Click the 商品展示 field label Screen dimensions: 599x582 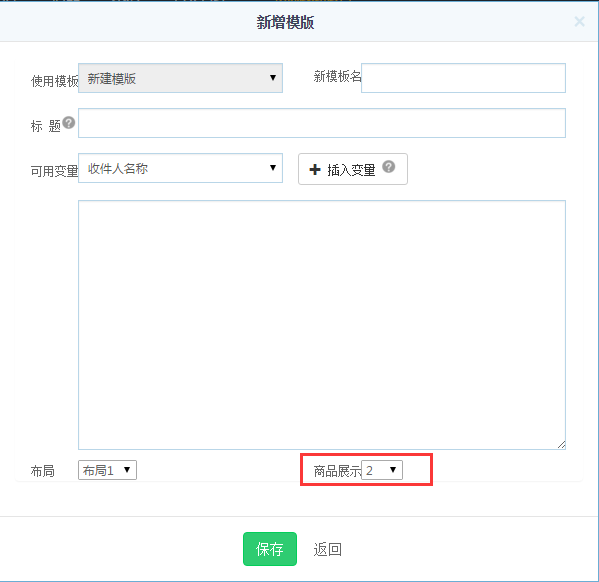tap(337, 471)
